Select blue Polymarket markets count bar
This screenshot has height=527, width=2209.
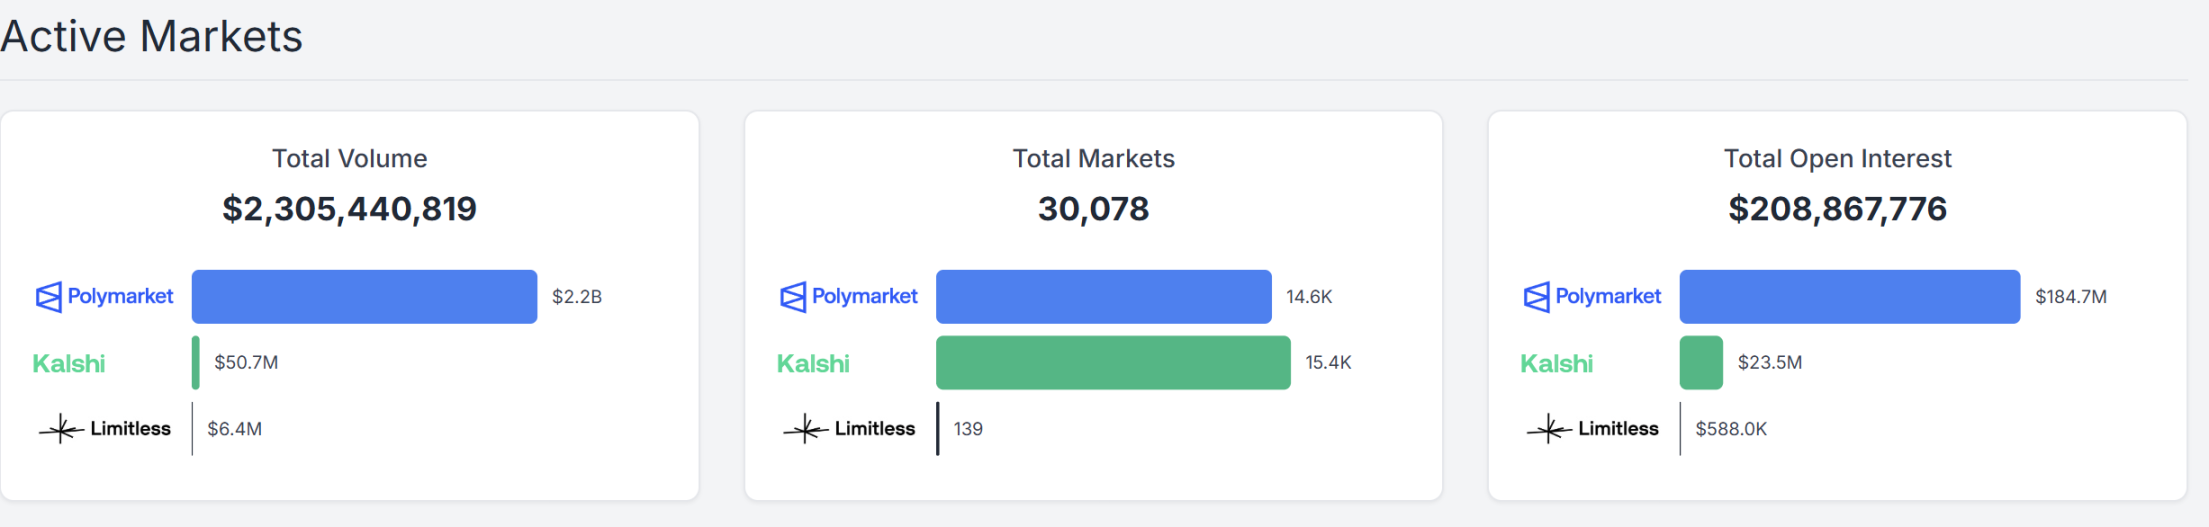[x=1103, y=297]
